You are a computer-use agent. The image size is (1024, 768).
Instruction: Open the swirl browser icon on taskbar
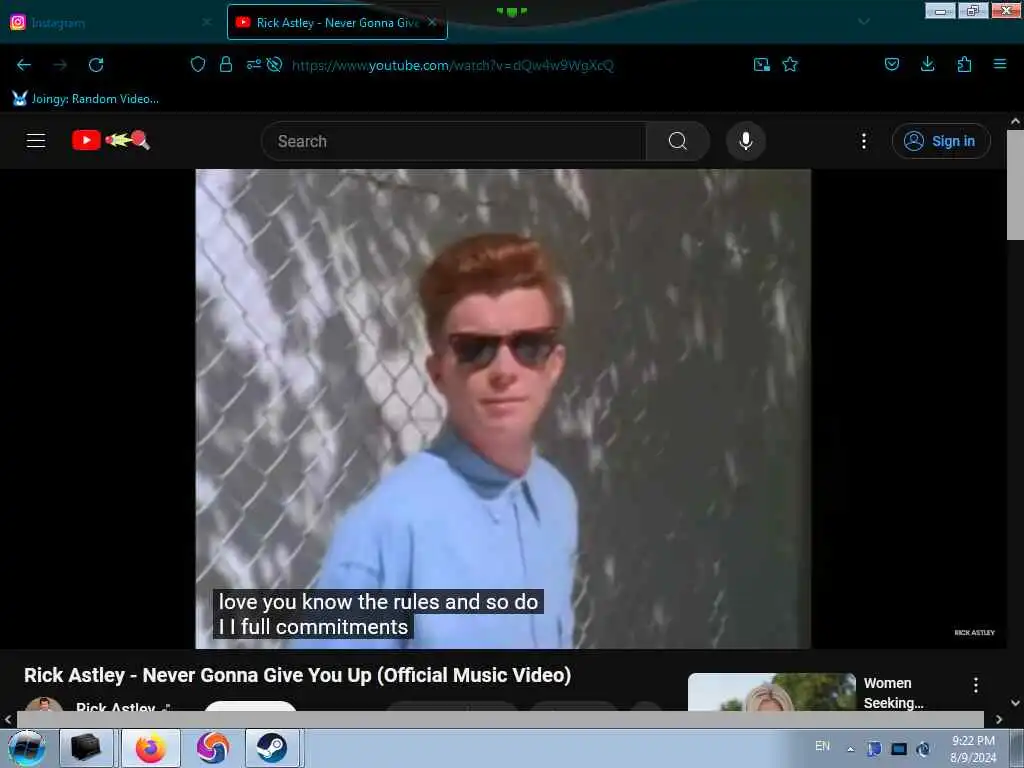213,748
